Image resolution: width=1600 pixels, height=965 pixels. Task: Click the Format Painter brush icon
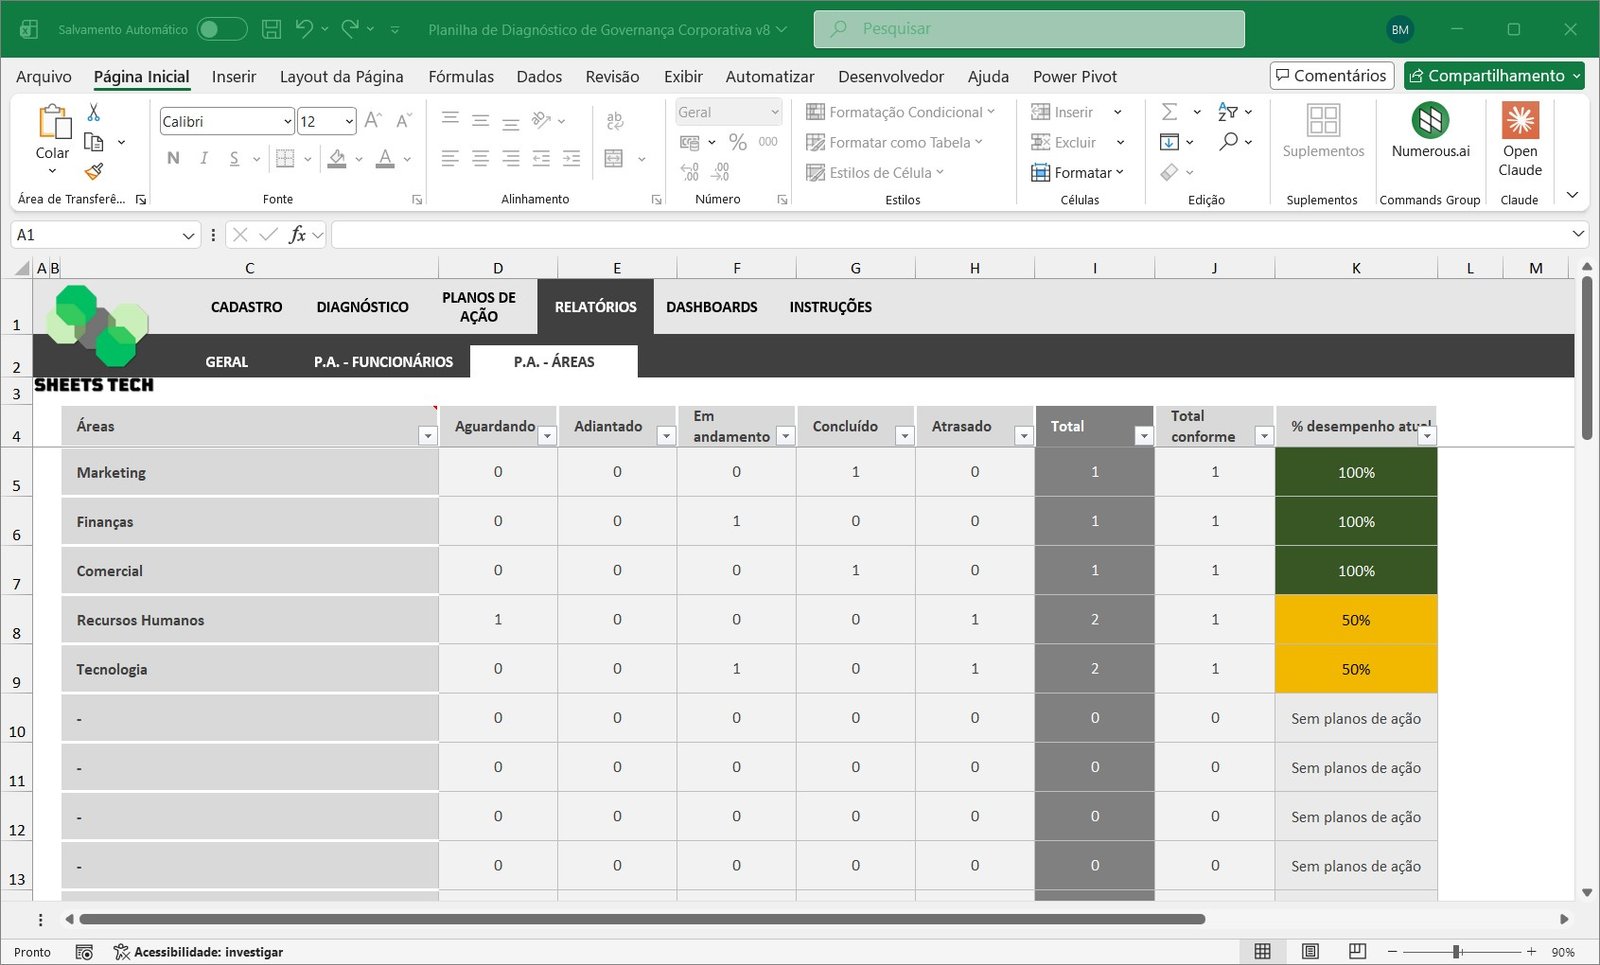pyautogui.click(x=94, y=172)
